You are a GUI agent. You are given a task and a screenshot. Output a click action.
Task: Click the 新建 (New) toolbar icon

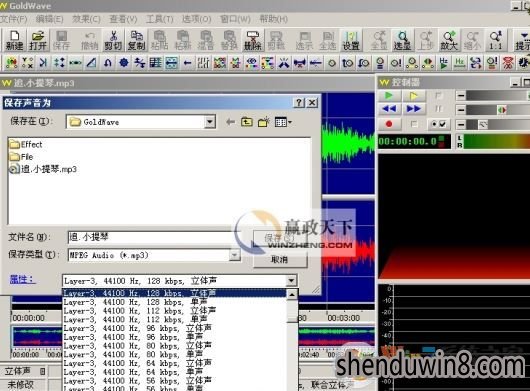click(15, 41)
